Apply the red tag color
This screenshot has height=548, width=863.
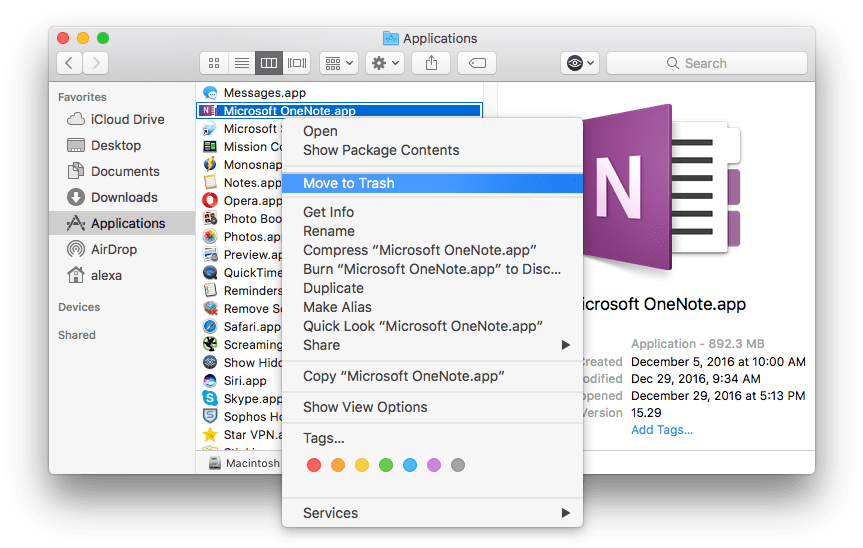(x=314, y=465)
